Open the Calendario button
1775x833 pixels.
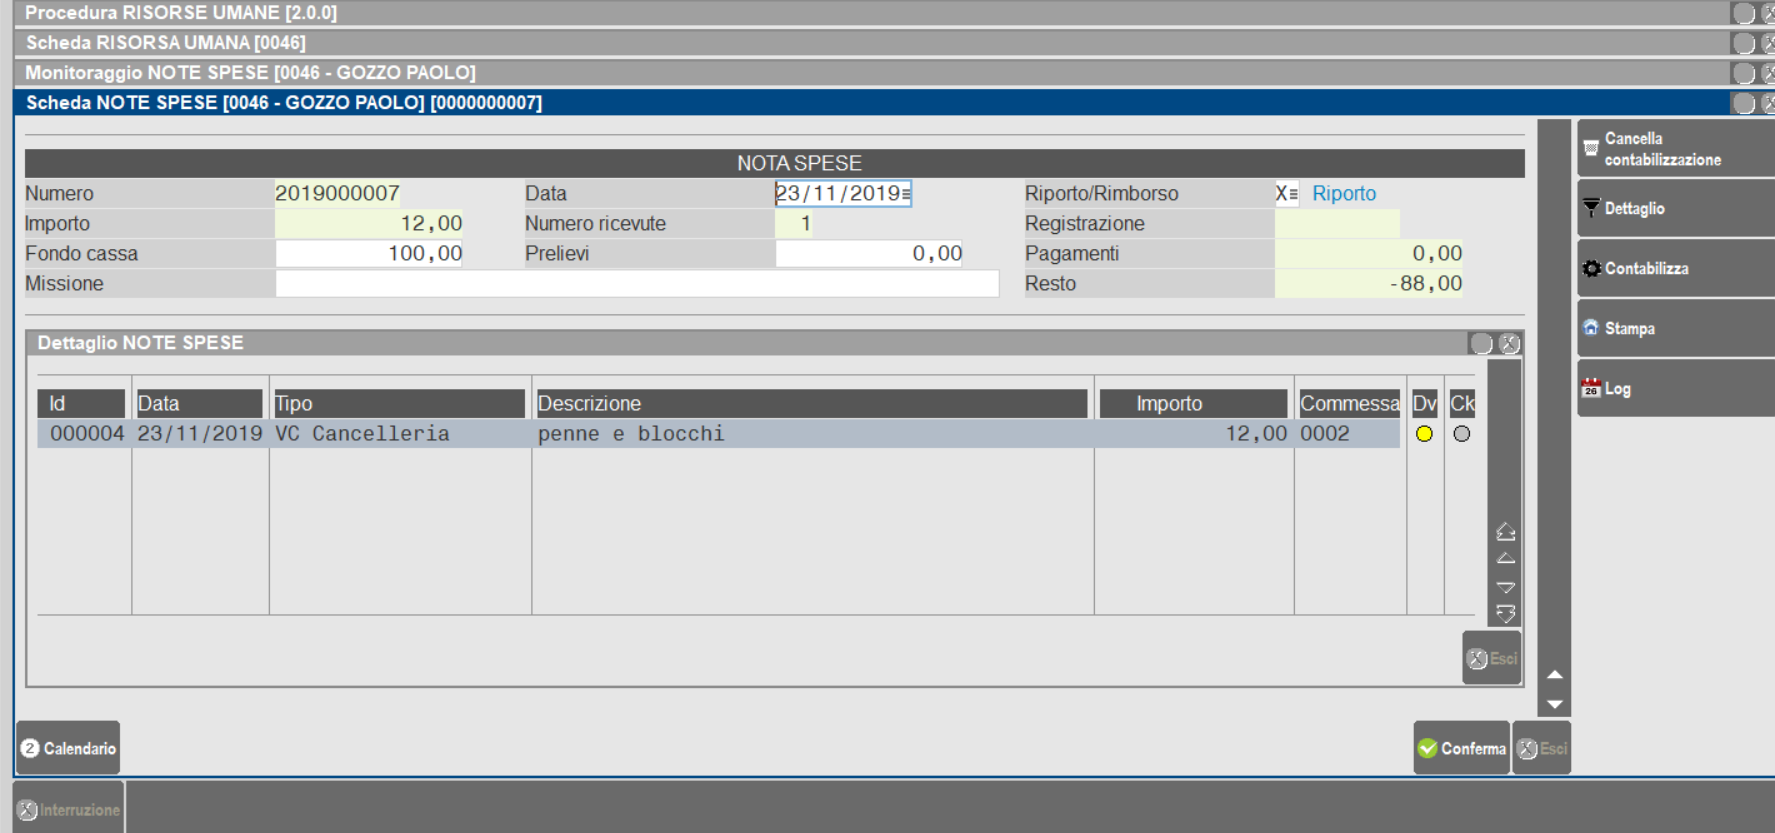pyautogui.click(x=68, y=748)
